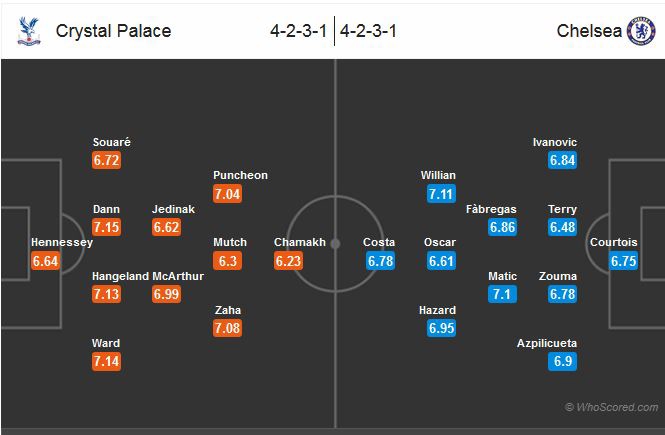This screenshot has width=665, height=435.
Task: Select Chelsea's 4-2-3-1 formation label
Action: 369,31
